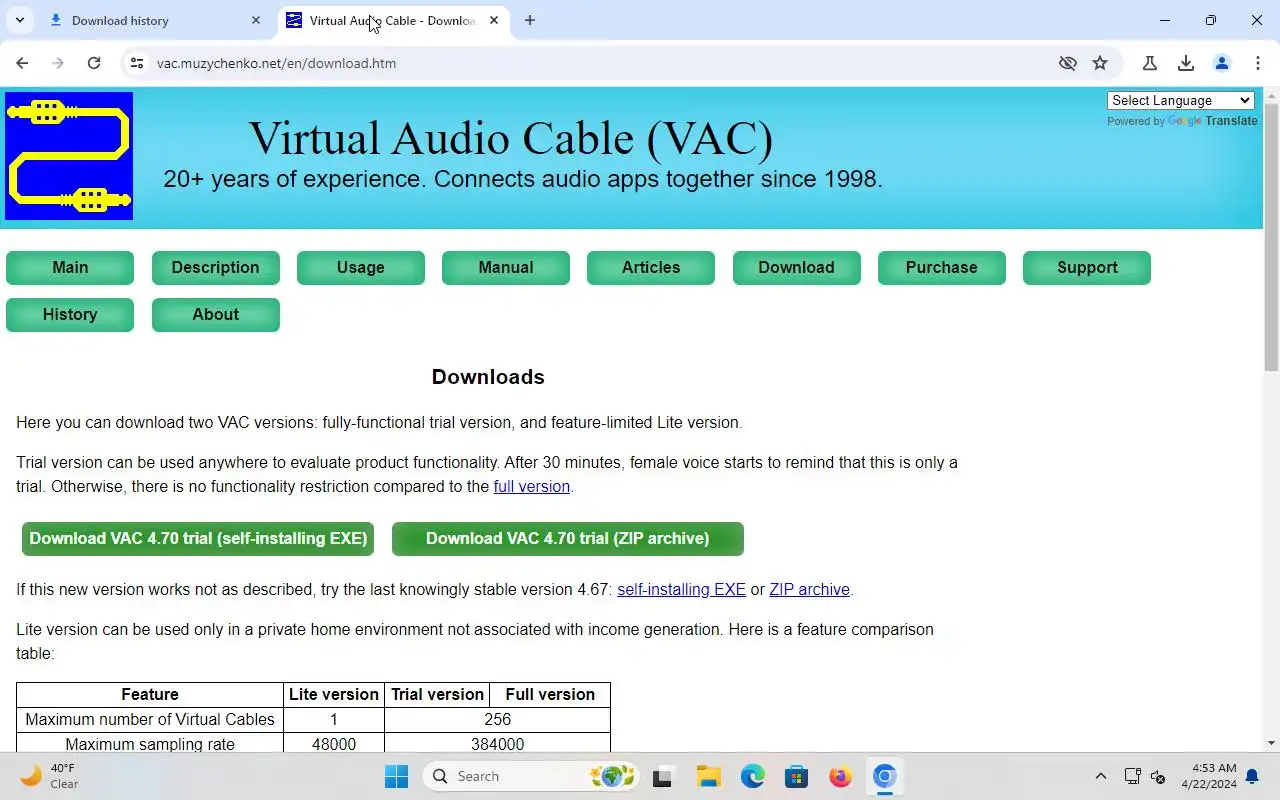Open Firefox from taskbar

click(x=840, y=776)
